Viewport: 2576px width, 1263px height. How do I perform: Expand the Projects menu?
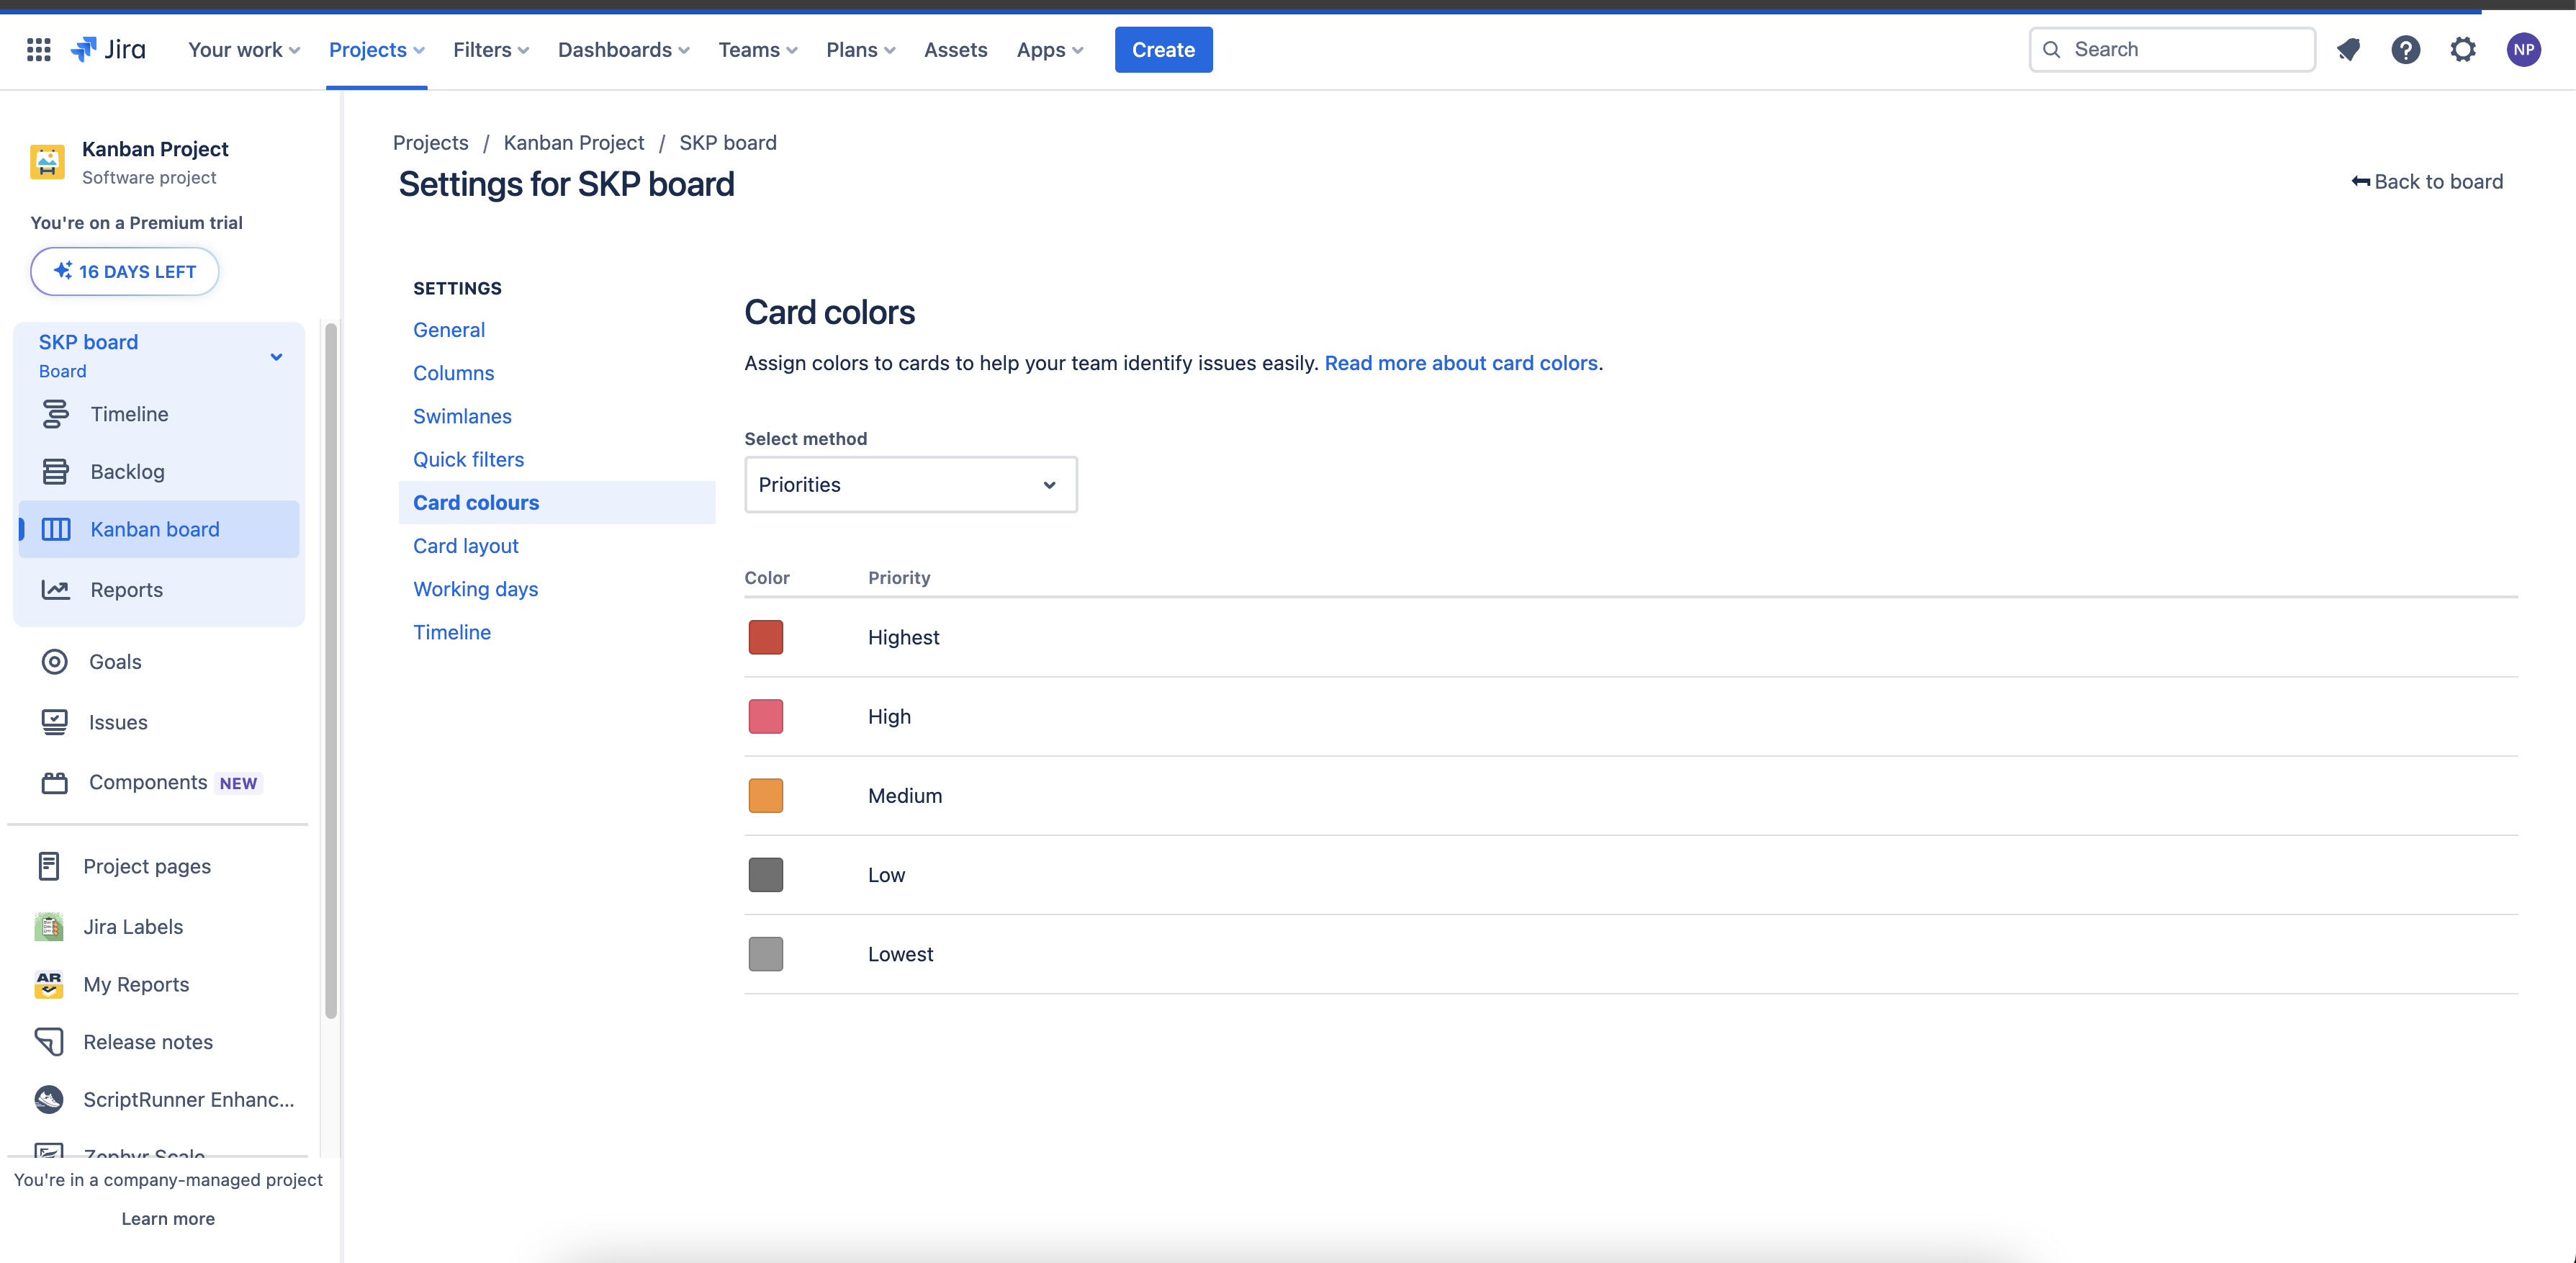click(x=376, y=49)
